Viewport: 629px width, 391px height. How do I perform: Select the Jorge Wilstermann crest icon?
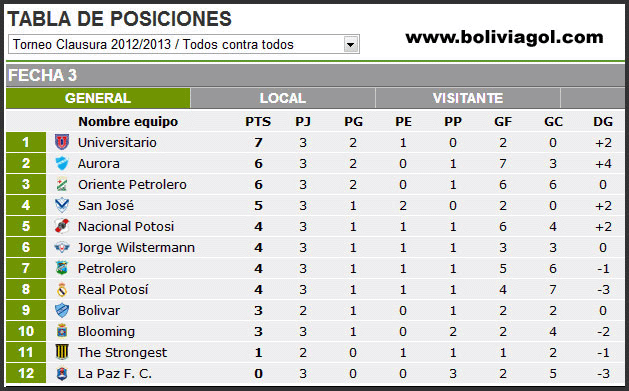(x=62, y=247)
